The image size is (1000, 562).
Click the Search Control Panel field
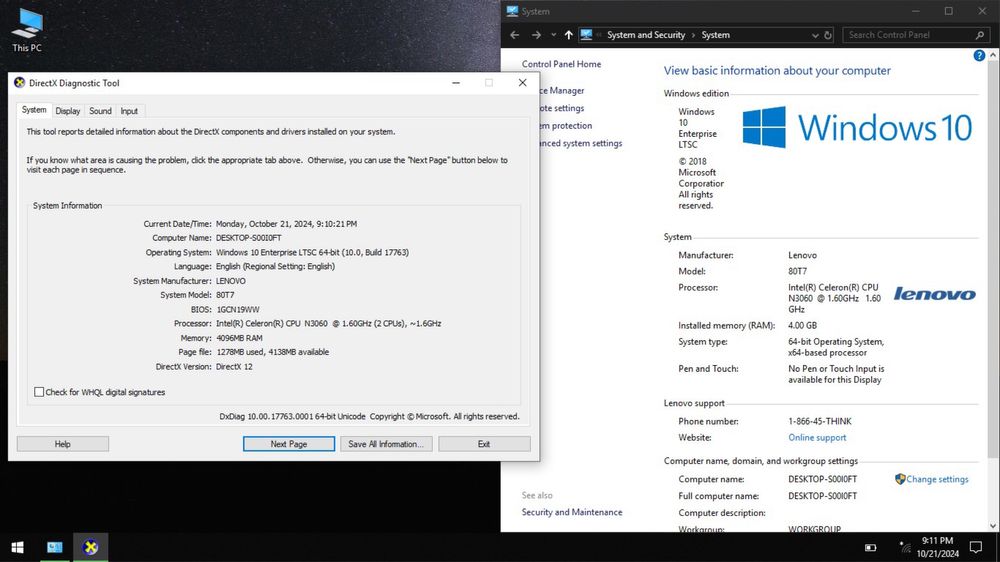[909, 35]
